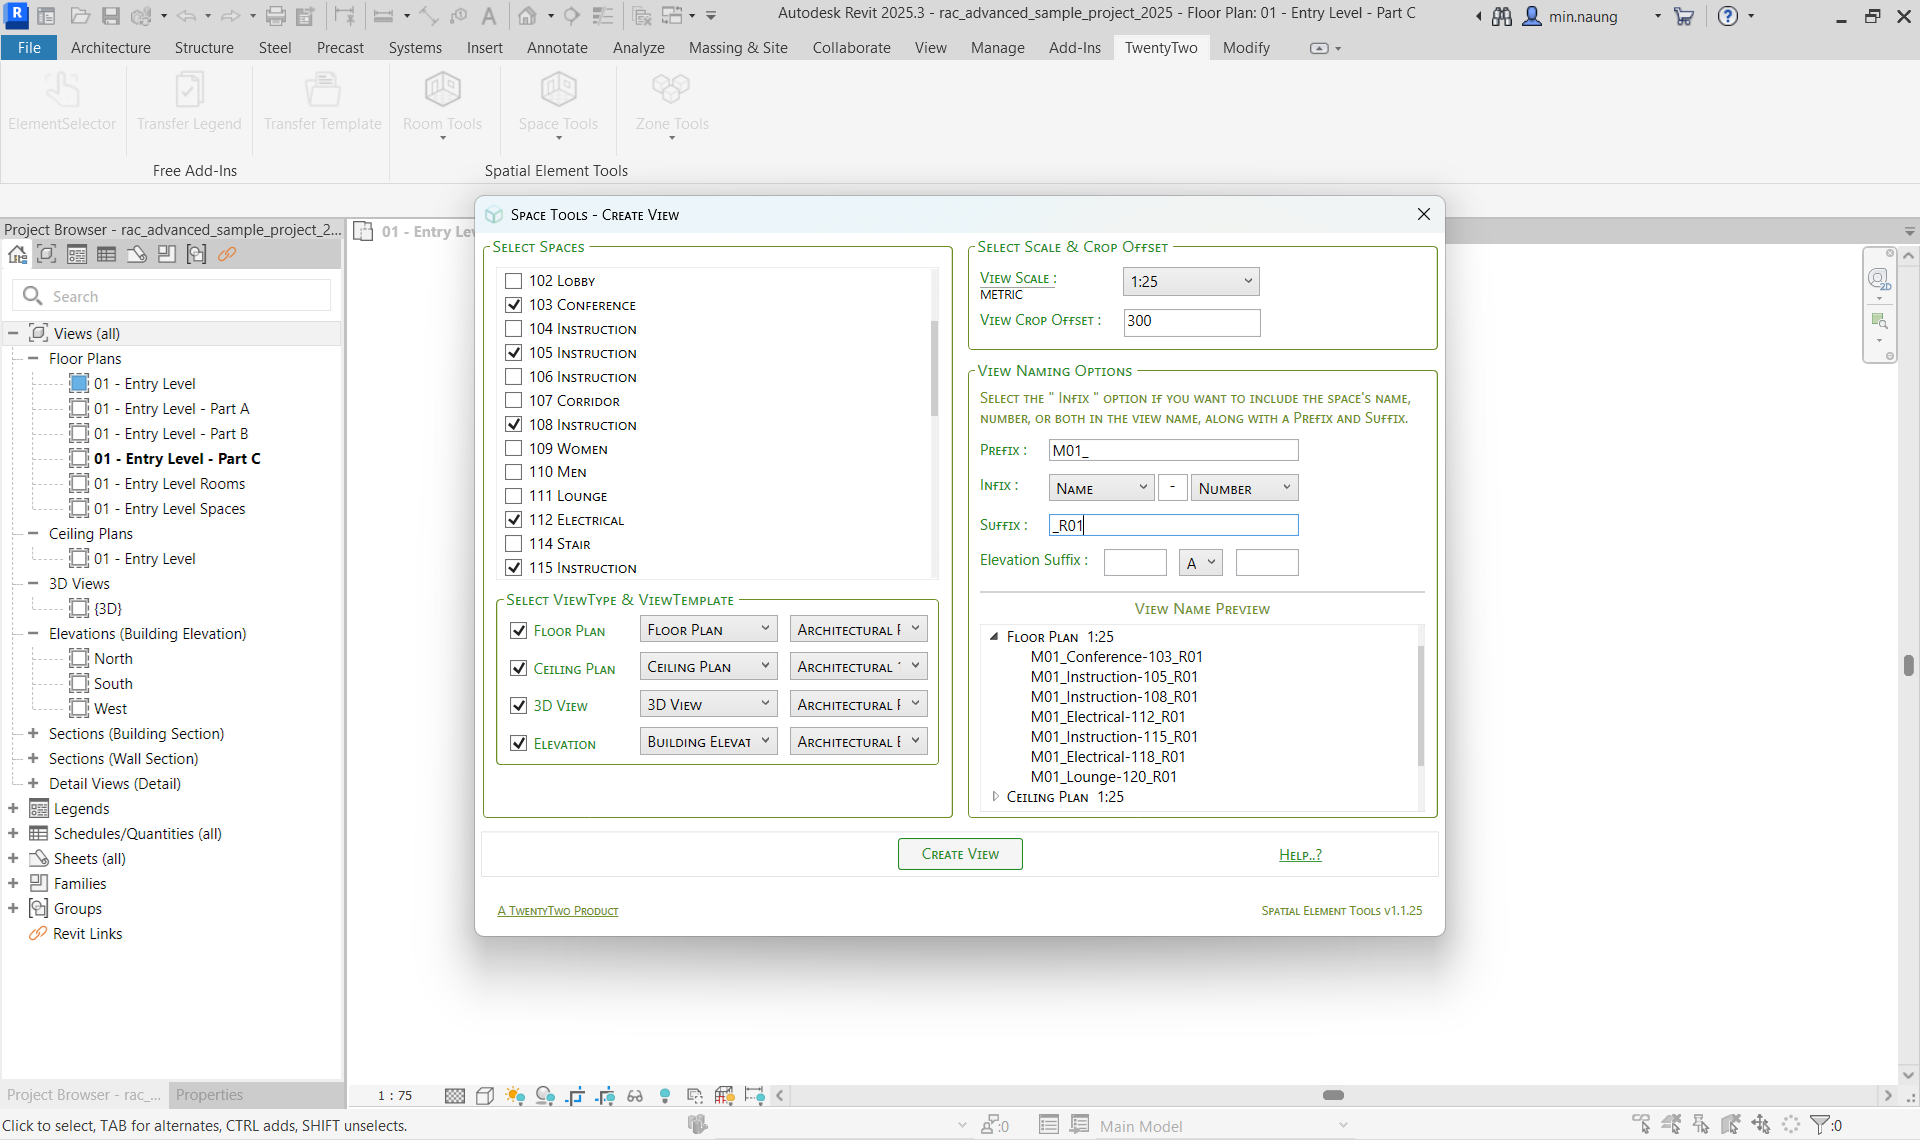The width and height of the screenshot is (1920, 1140).
Task: Open the Infix Name dropdown
Action: coord(1101,488)
